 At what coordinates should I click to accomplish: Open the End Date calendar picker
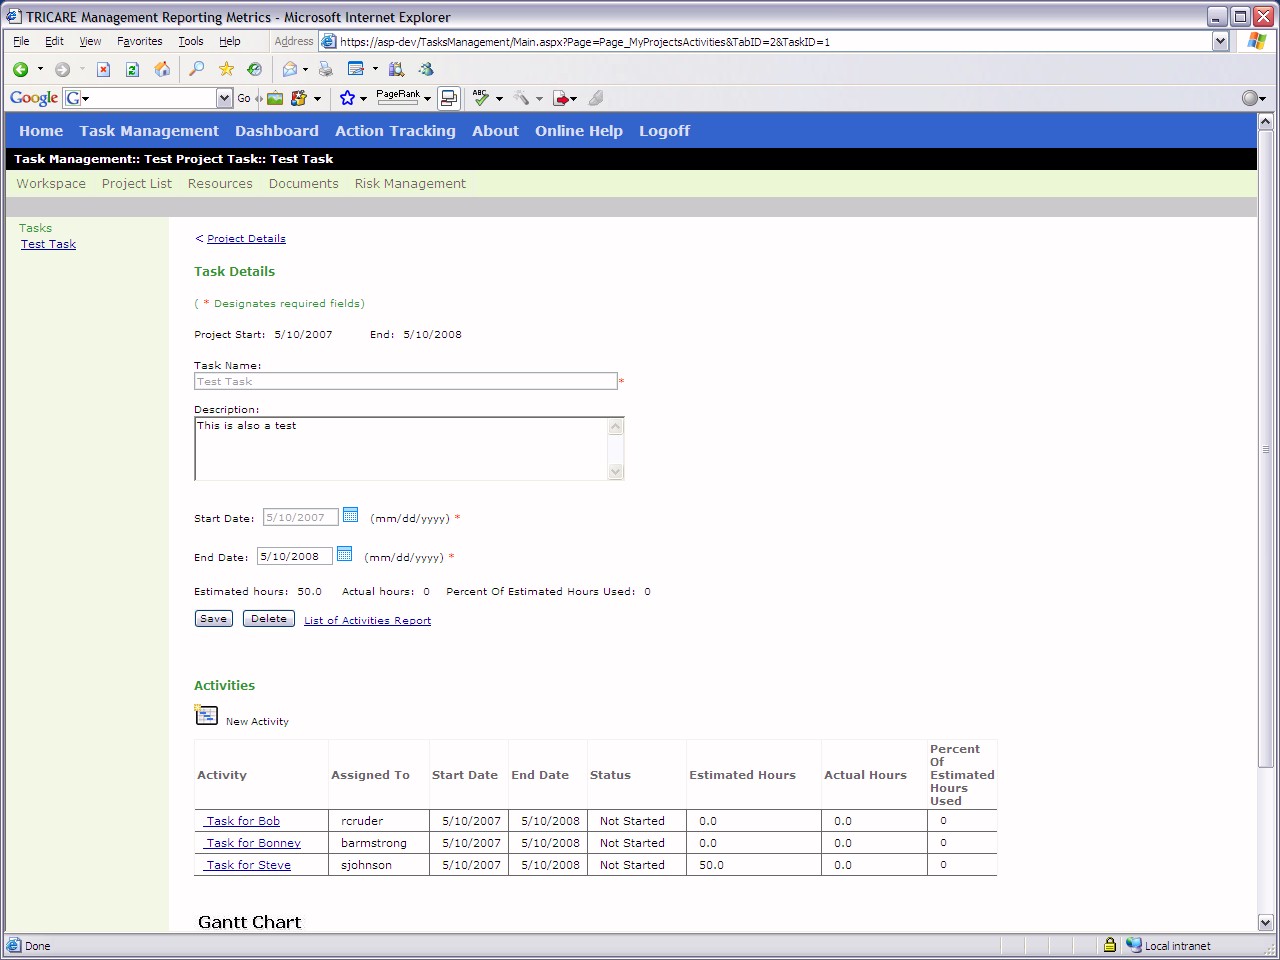tap(344, 554)
